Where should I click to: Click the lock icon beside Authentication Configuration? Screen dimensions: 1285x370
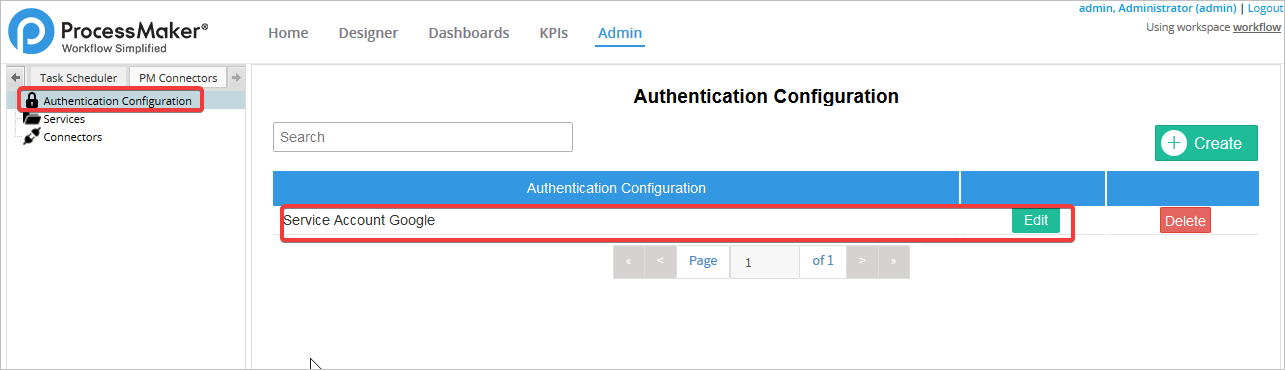point(32,101)
